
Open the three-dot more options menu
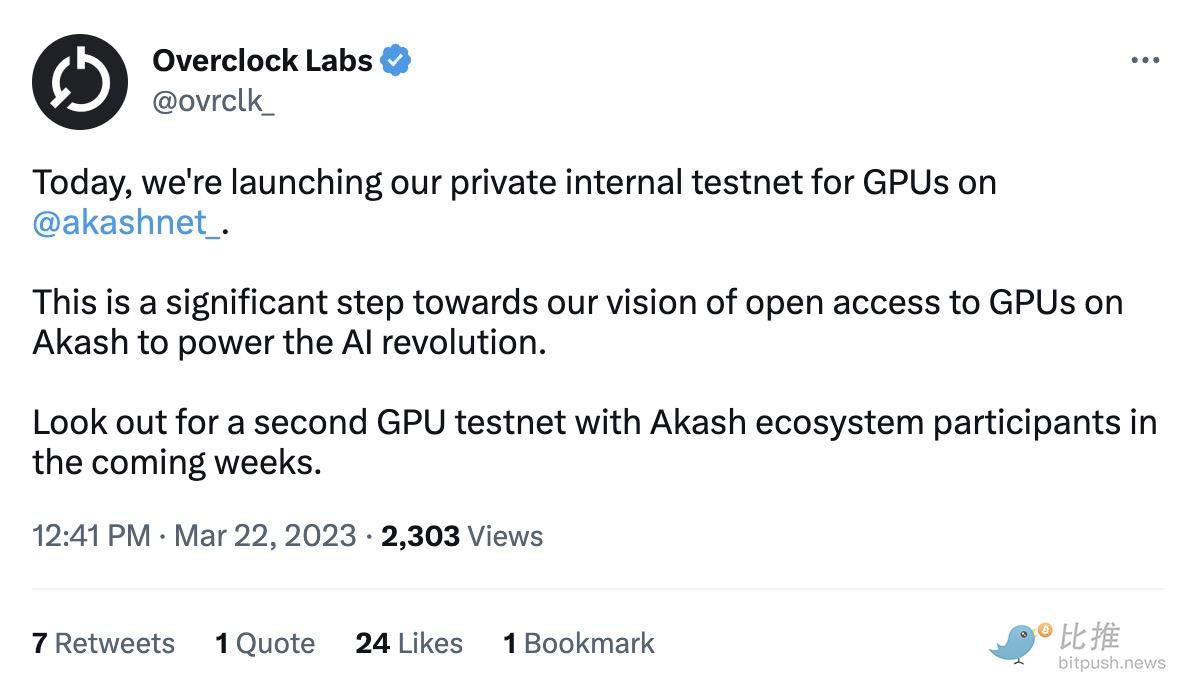1145,60
